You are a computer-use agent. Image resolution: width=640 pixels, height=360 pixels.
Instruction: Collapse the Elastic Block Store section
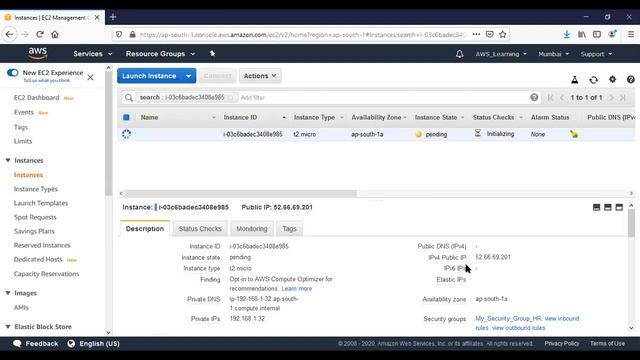[x=8, y=327]
